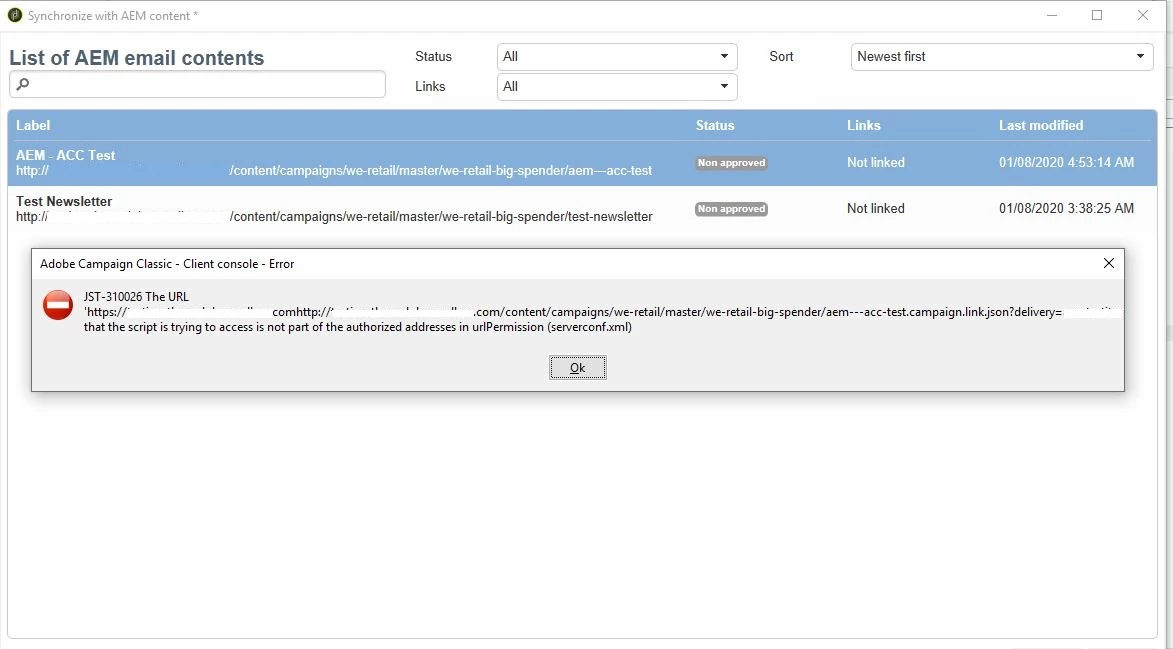Minimize the Synchronize with AEM content window
The image size is (1173, 649).
coord(1052,15)
